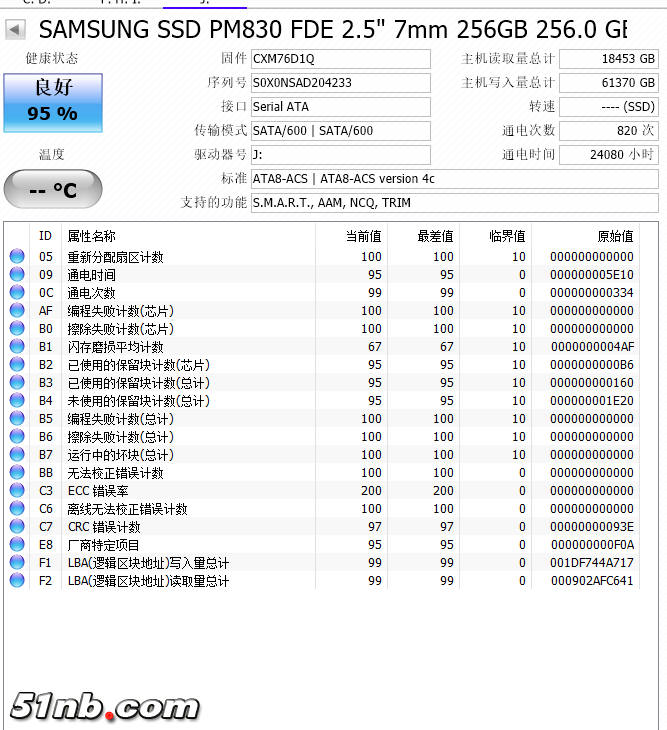This screenshot has height=730, width=667.
Task: Sort by the ID column header
Action: [x=45, y=236]
